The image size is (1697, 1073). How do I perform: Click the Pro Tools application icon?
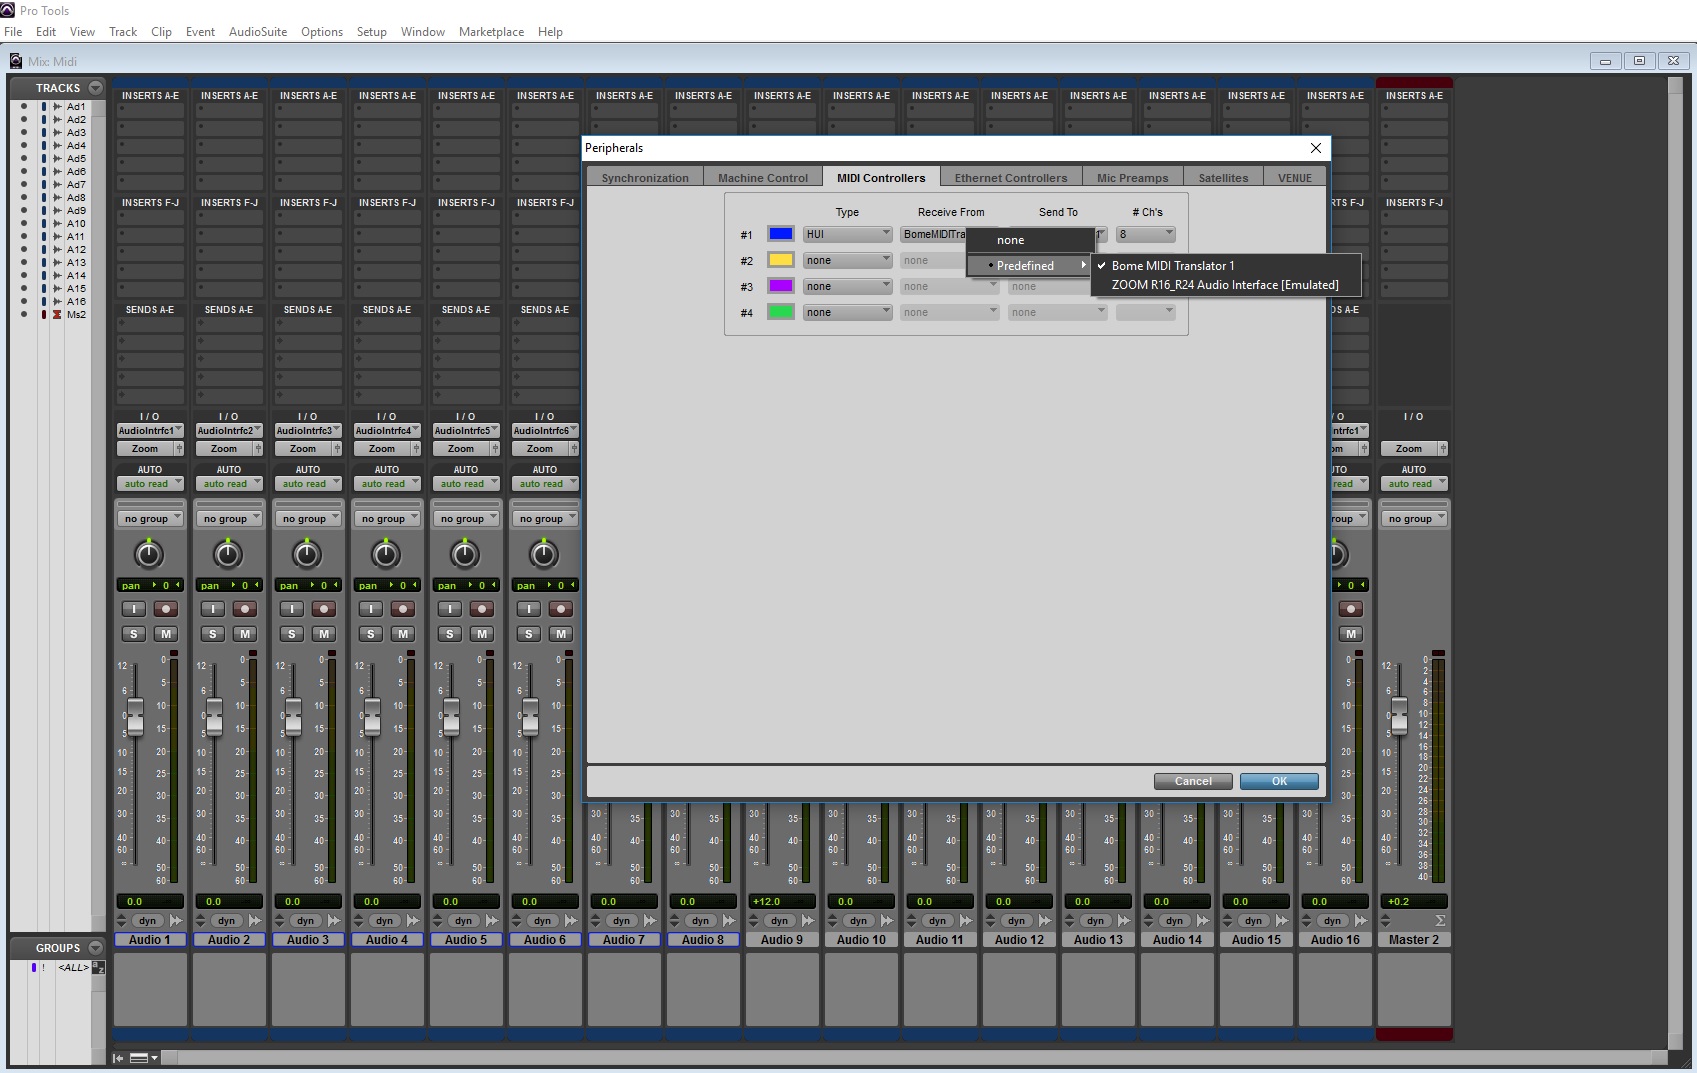pyautogui.click(x=9, y=10)
